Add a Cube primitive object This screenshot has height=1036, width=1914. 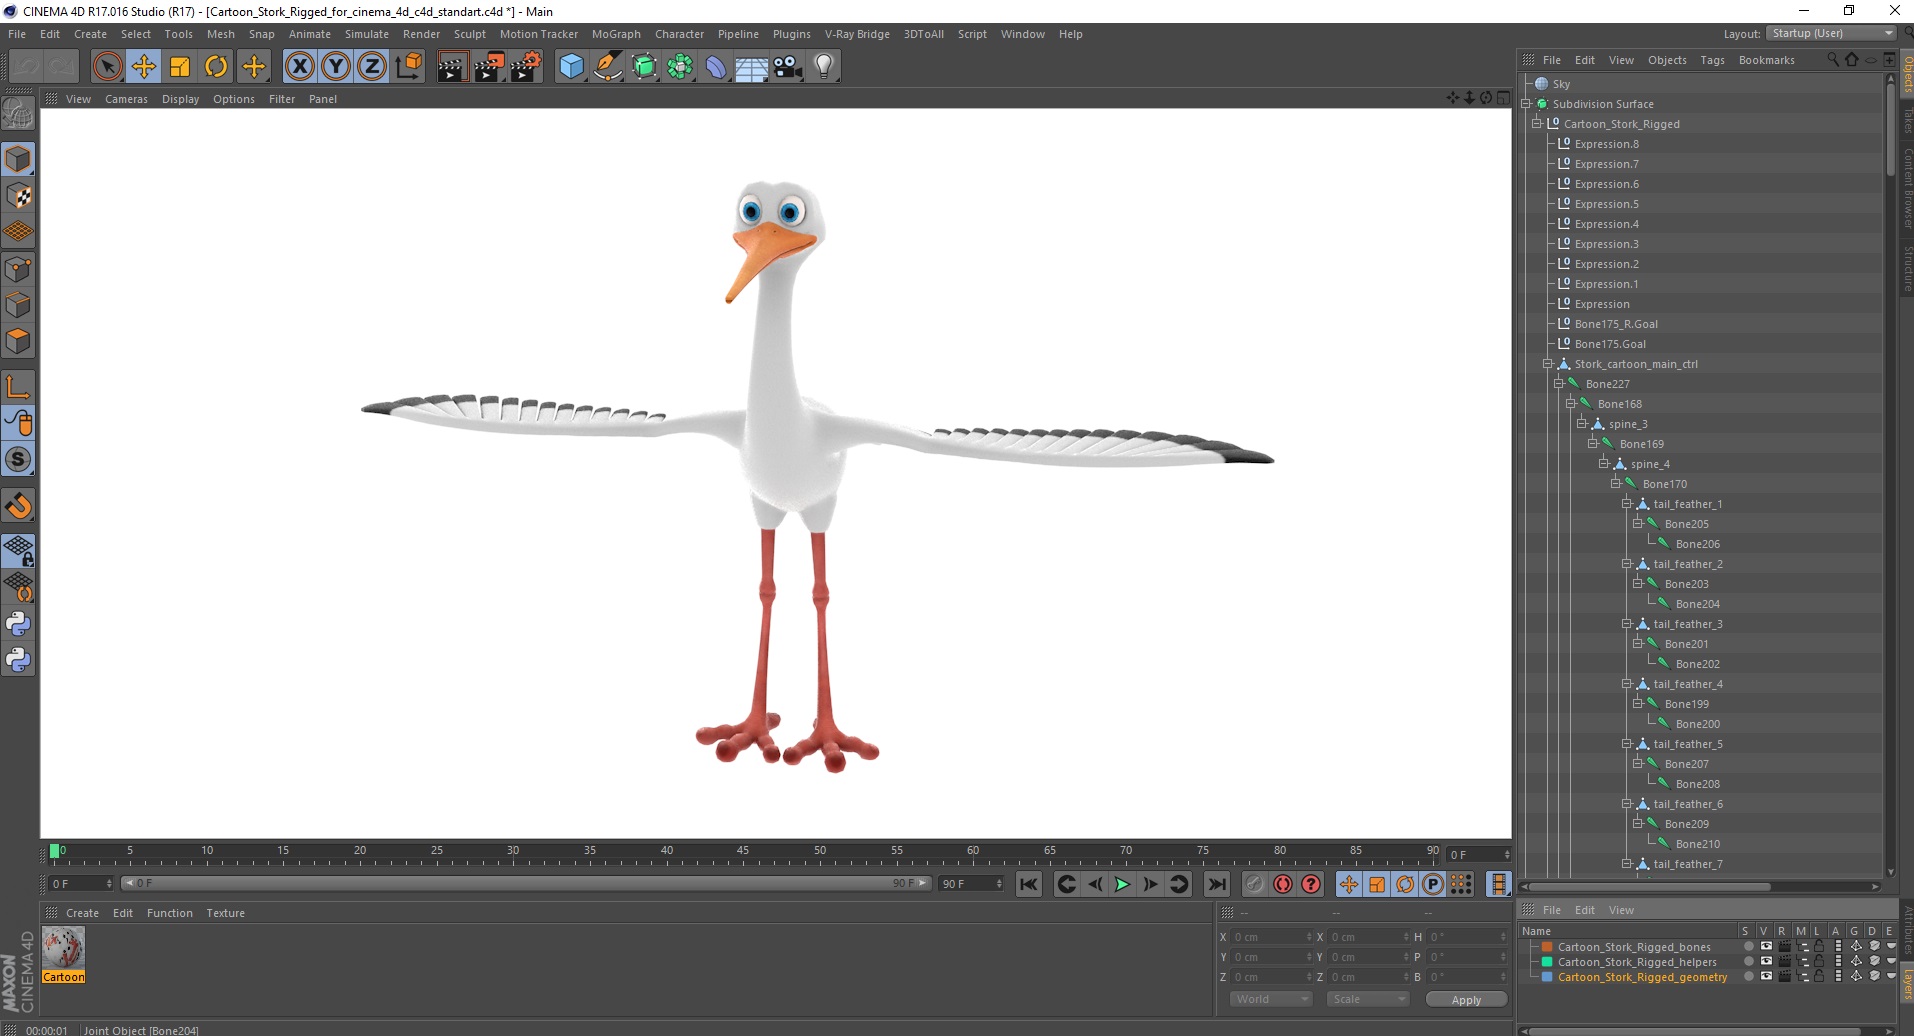coord(571,67)
